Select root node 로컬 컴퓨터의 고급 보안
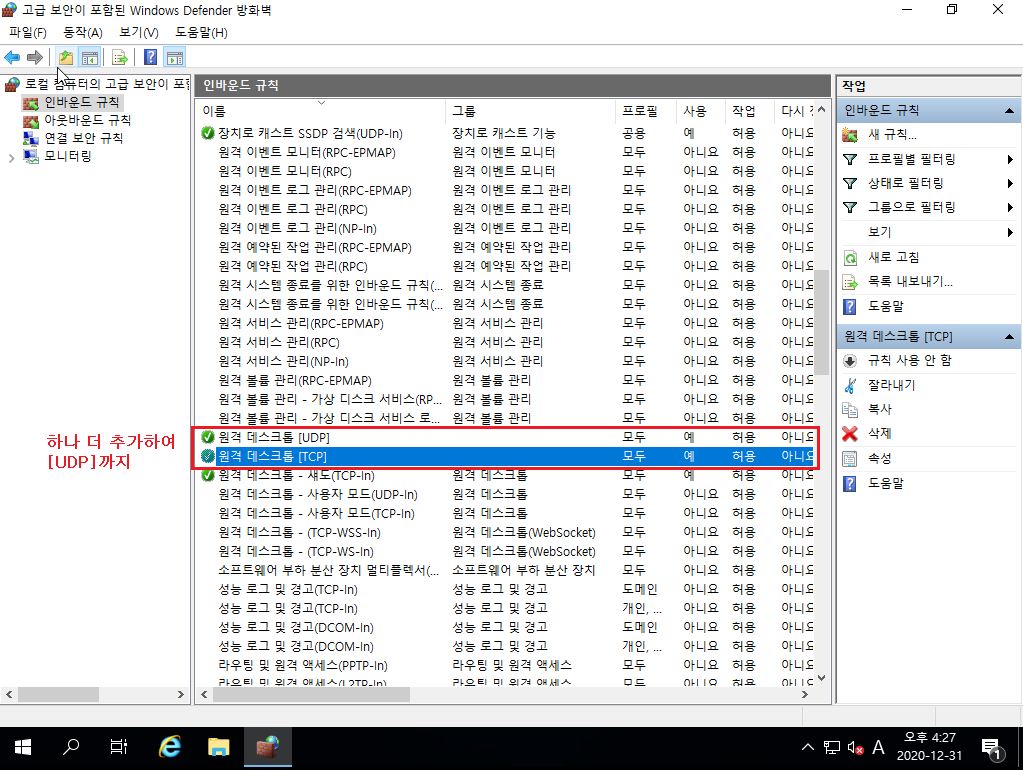Image resolution: width=1023 pixels, height=770 pixels. click(106, 84)
